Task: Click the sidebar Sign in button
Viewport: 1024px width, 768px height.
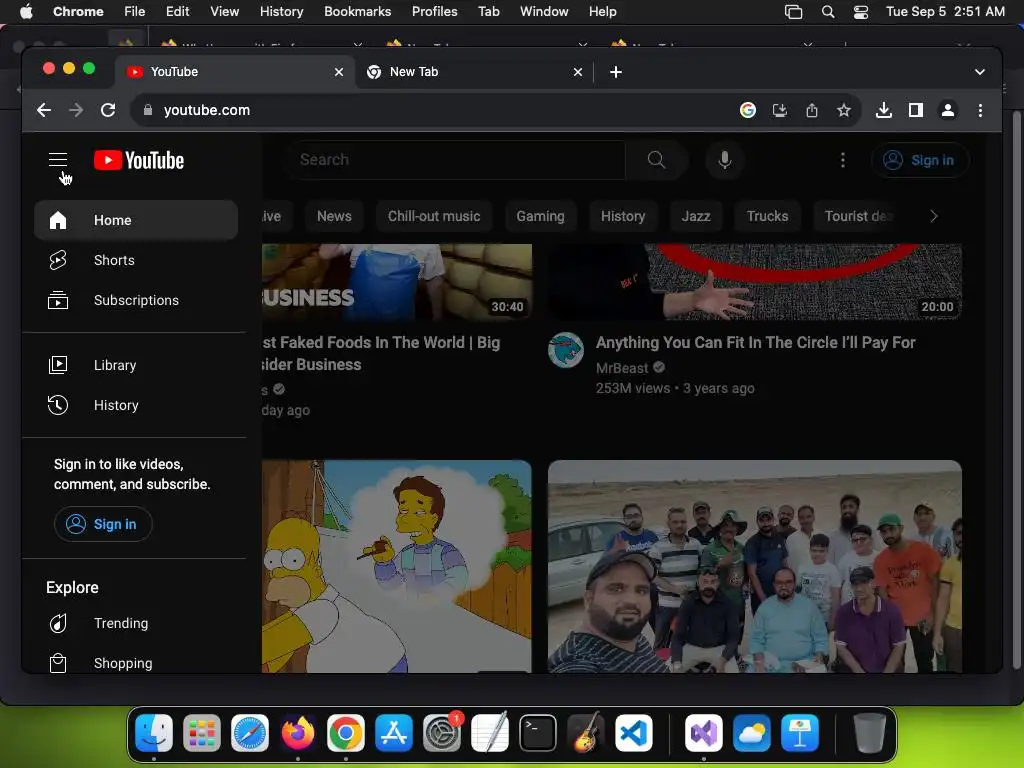Action: [x=103, y=524]
